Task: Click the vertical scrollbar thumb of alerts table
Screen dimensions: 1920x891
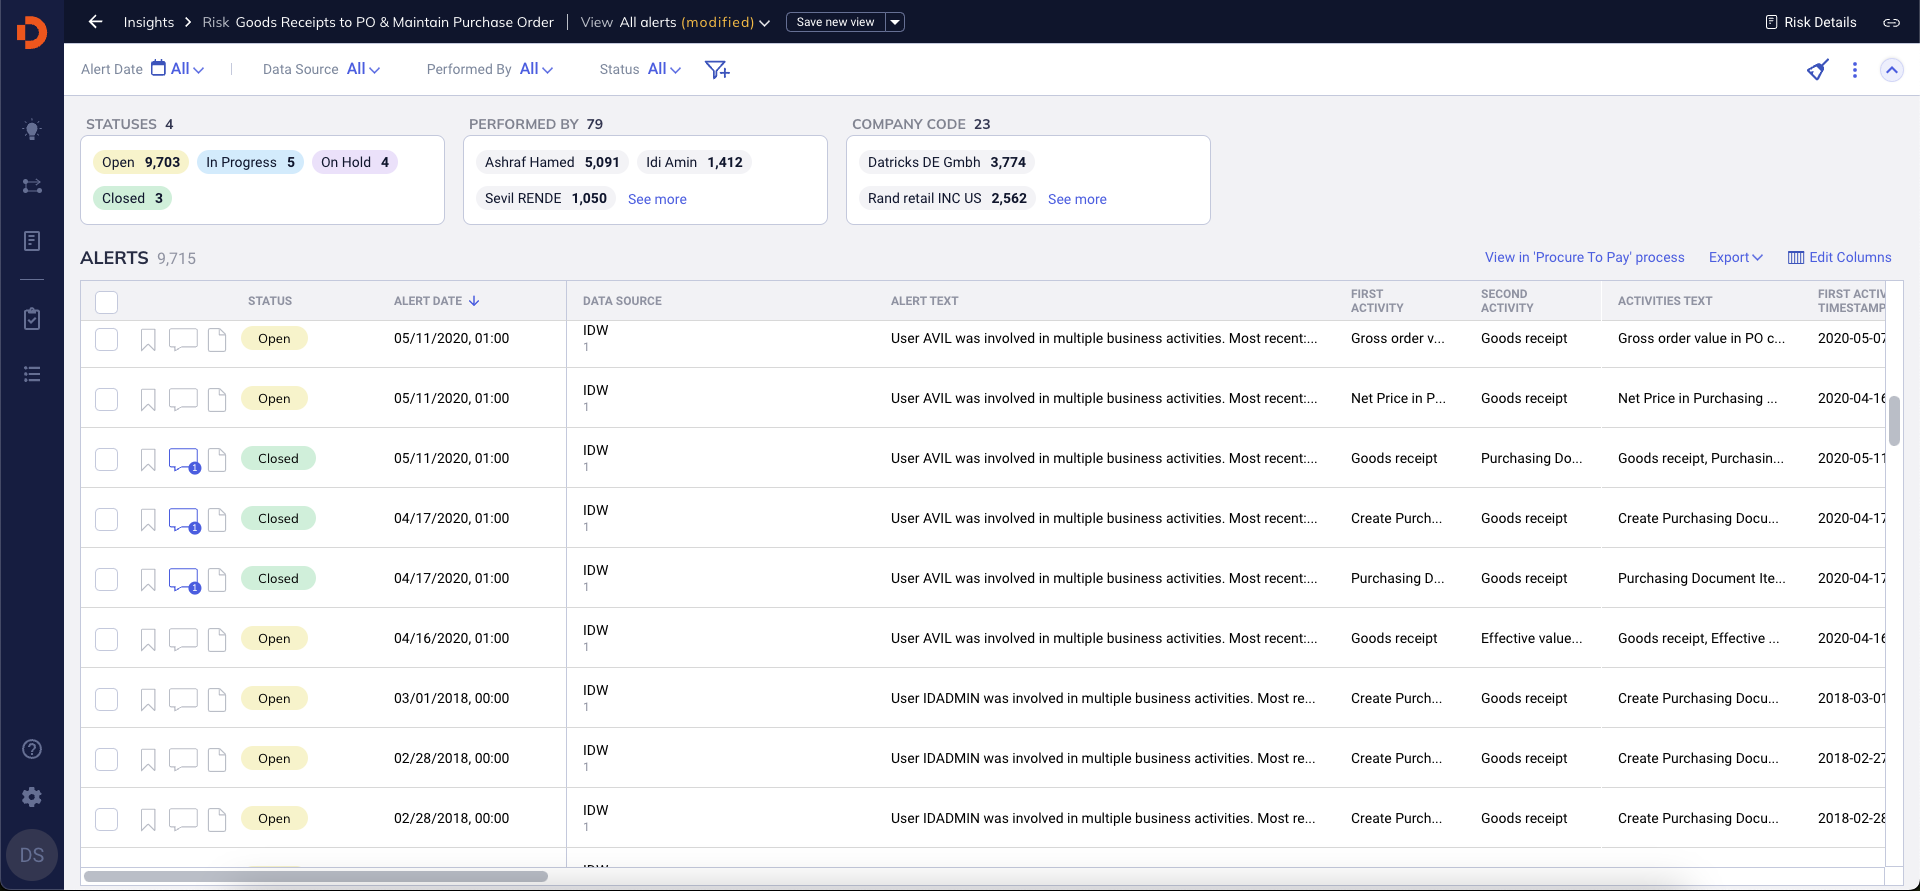Action: tap(1894, 420)
